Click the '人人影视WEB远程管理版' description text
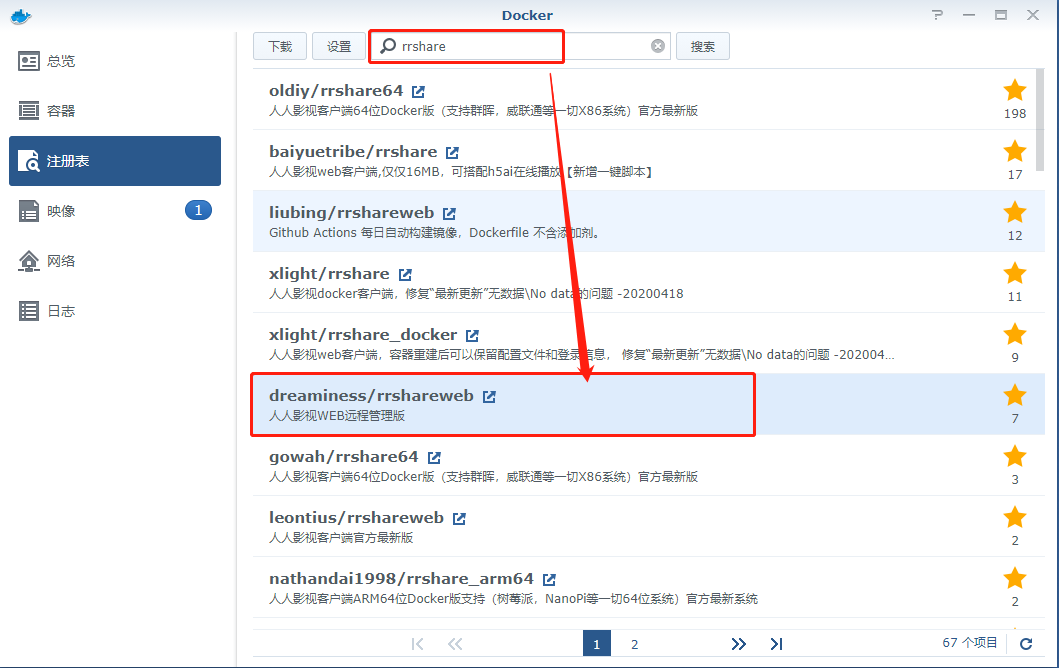 (337, 415)
